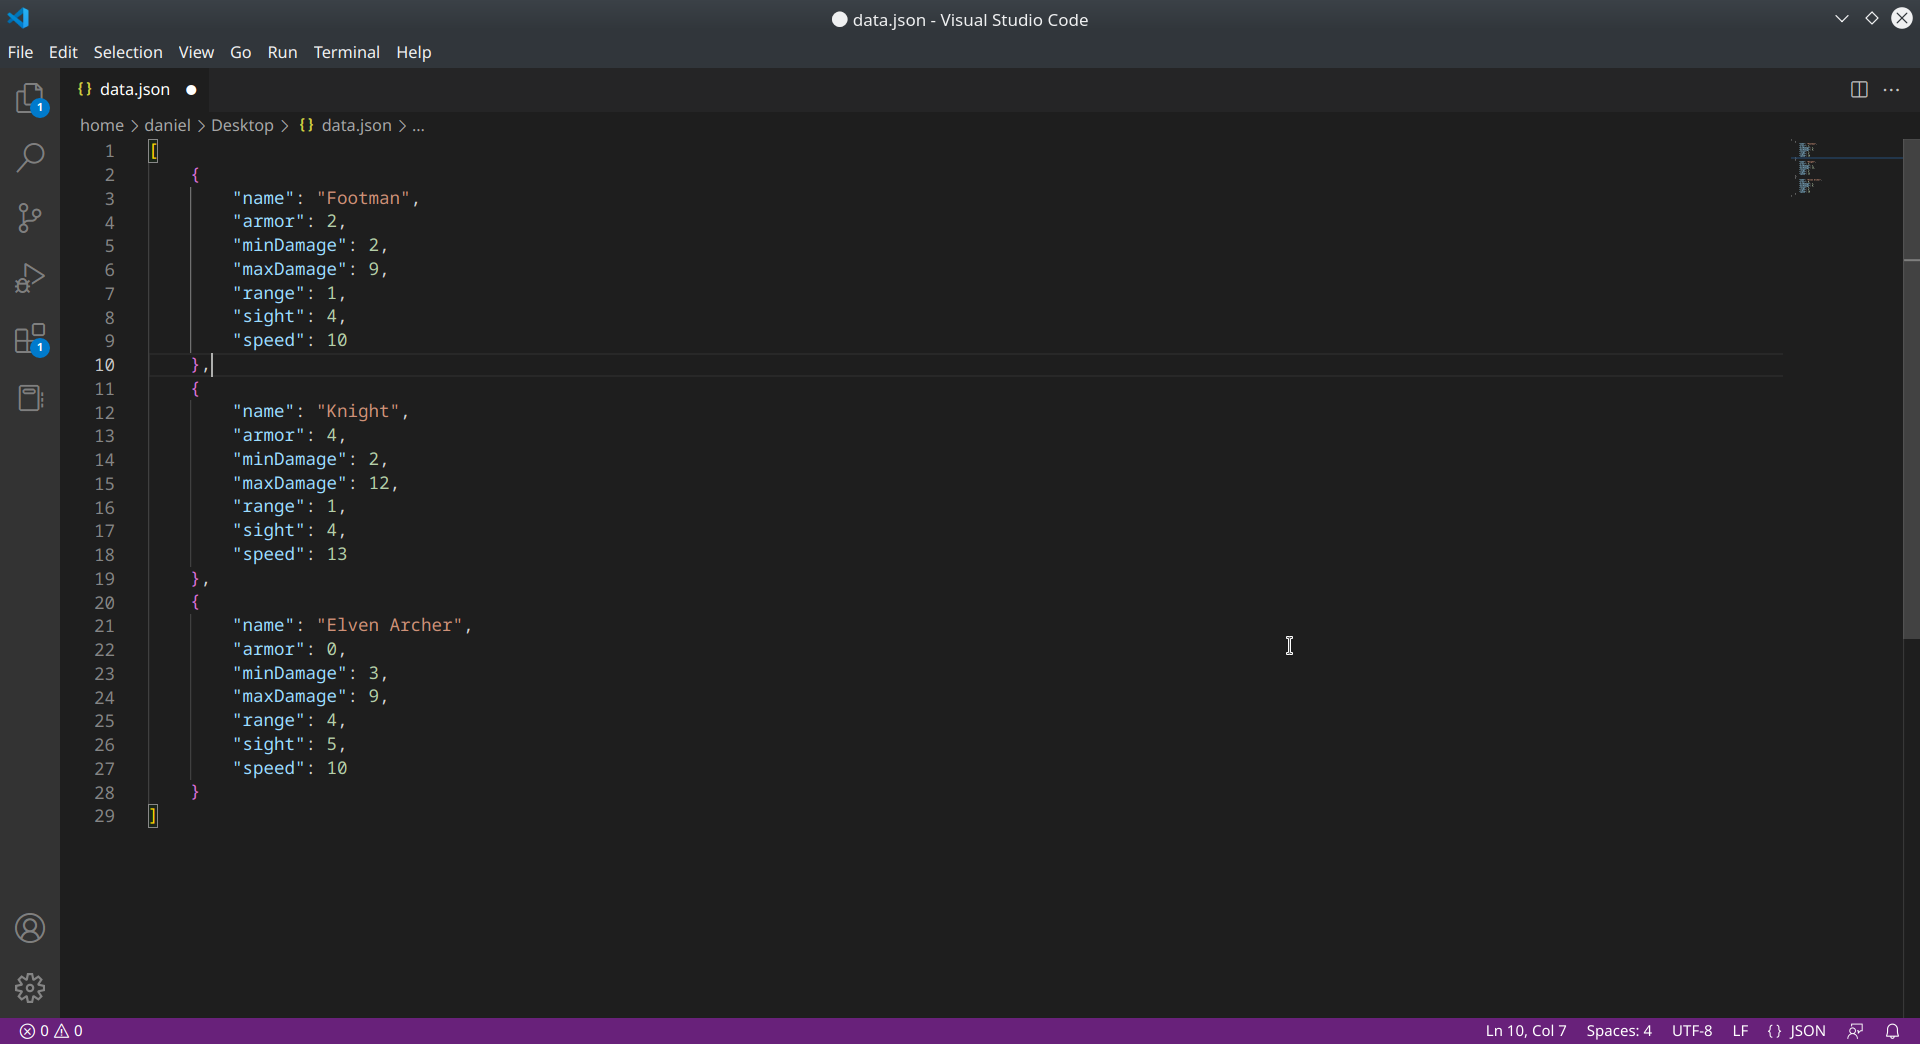1920x1044 pixels.
Task: Click the window minimize chevron button
Action: click(x=1842, y=18)
